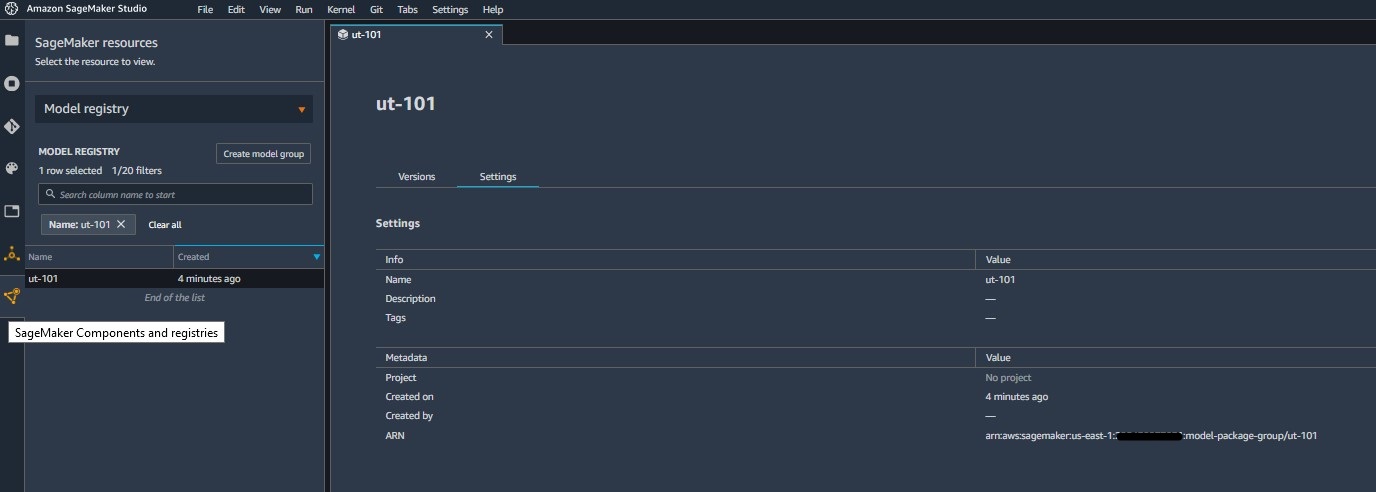Select the Settings tab
Viewport: 1376px width, 492px height.
point(498,177)
